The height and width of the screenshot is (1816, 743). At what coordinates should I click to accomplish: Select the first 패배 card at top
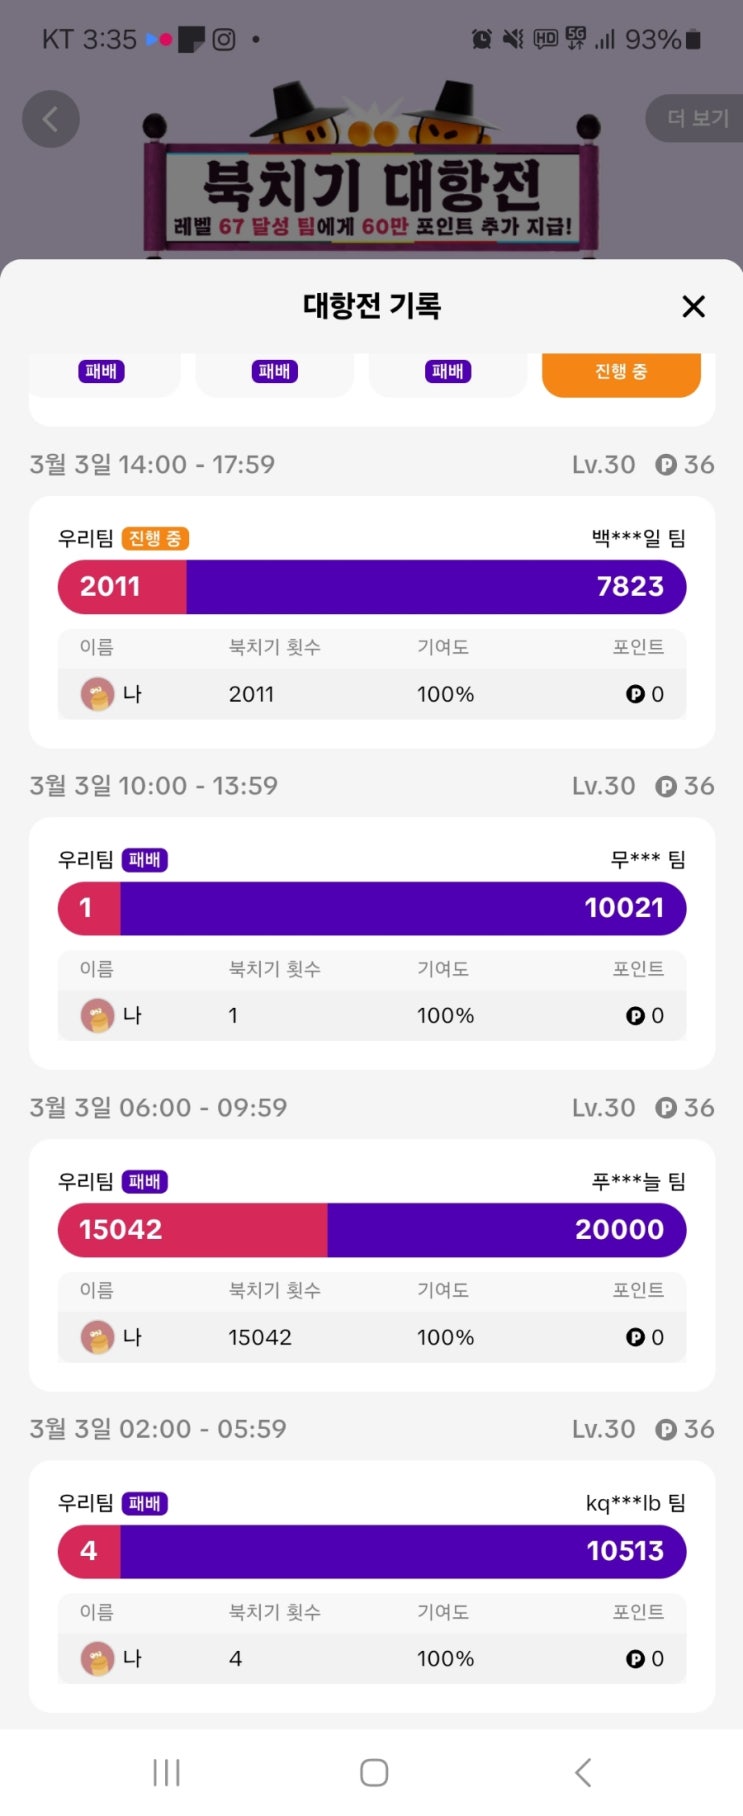[102, 372]
